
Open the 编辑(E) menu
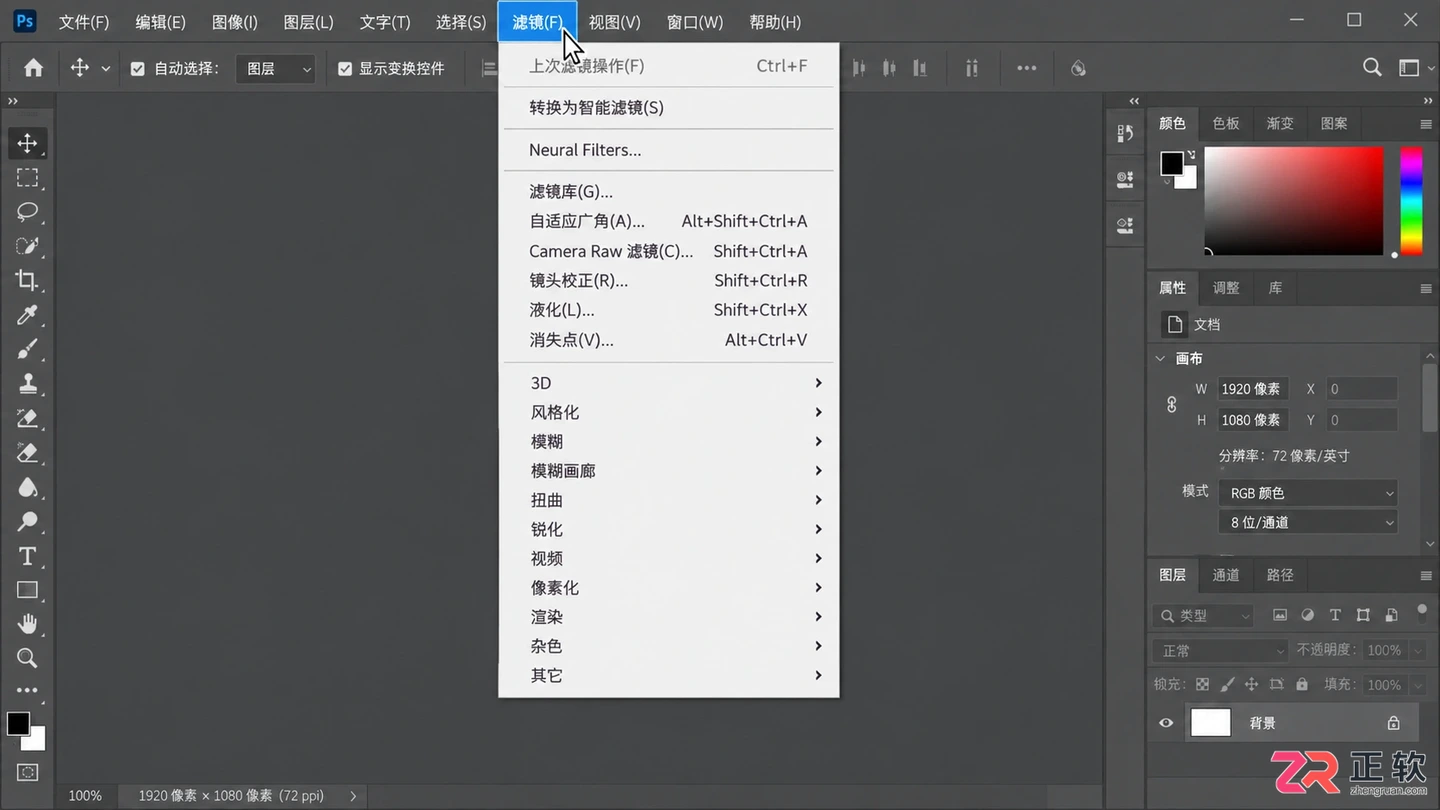pyautogui.click(x=161, y=22)
